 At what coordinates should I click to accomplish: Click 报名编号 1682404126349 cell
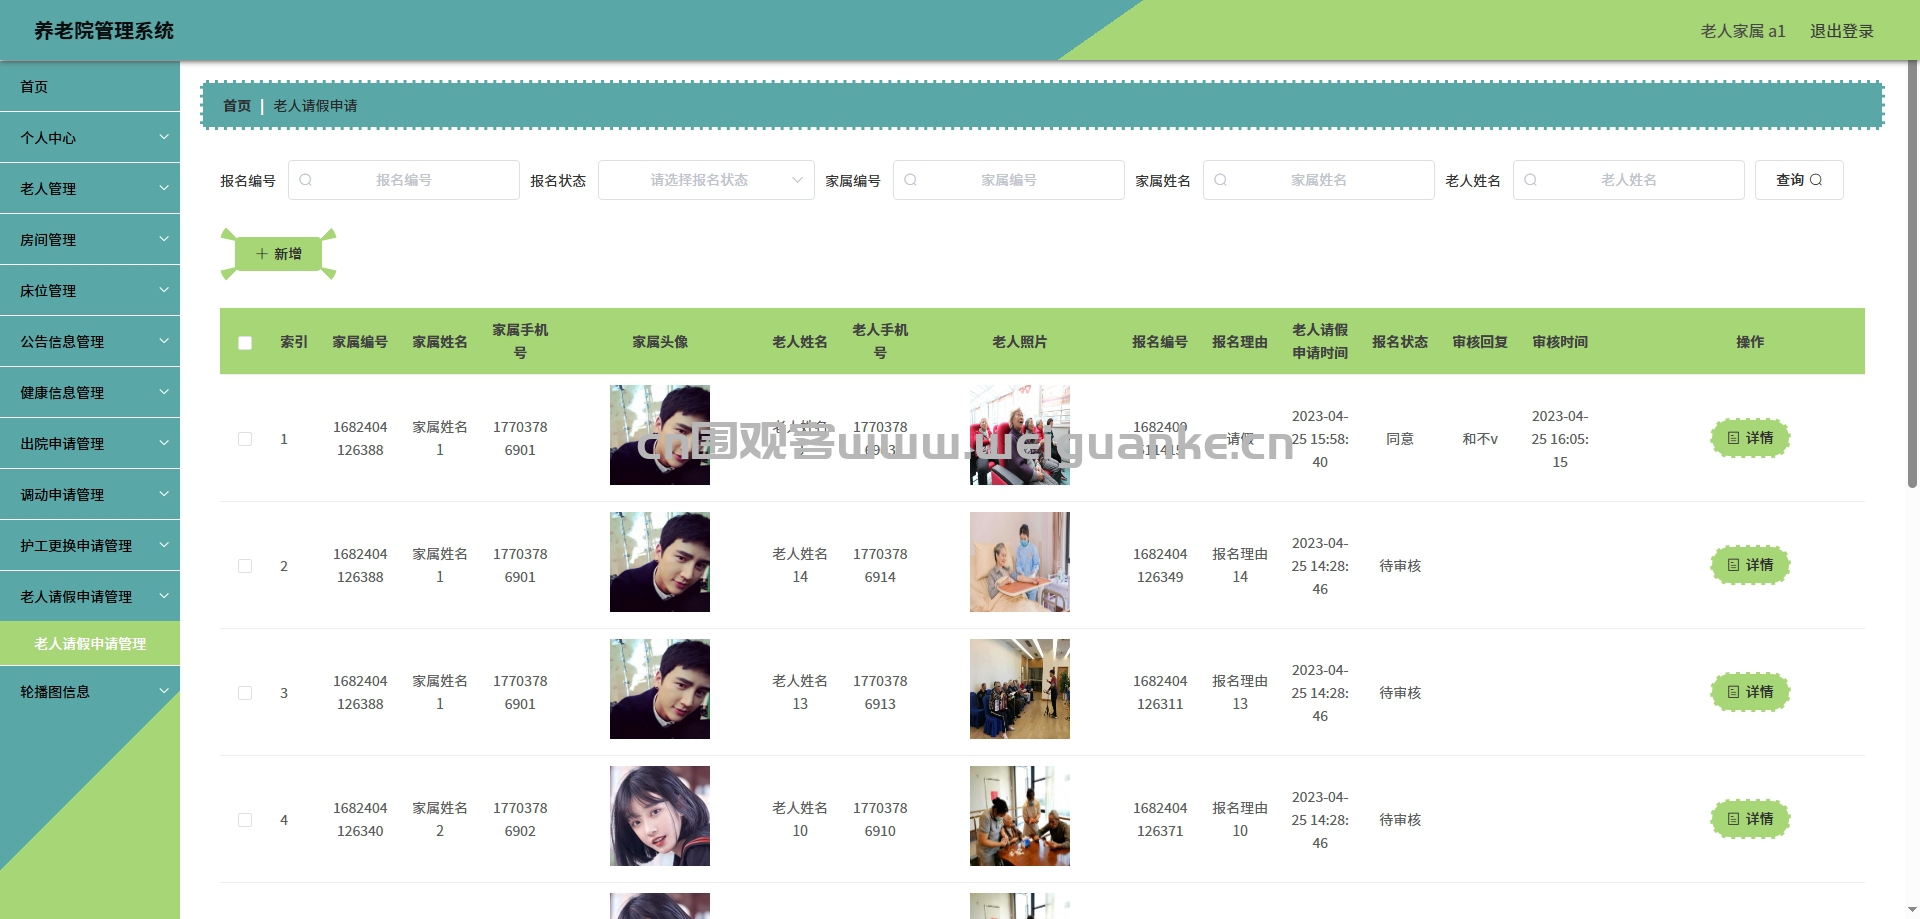tap(1160, 565)
